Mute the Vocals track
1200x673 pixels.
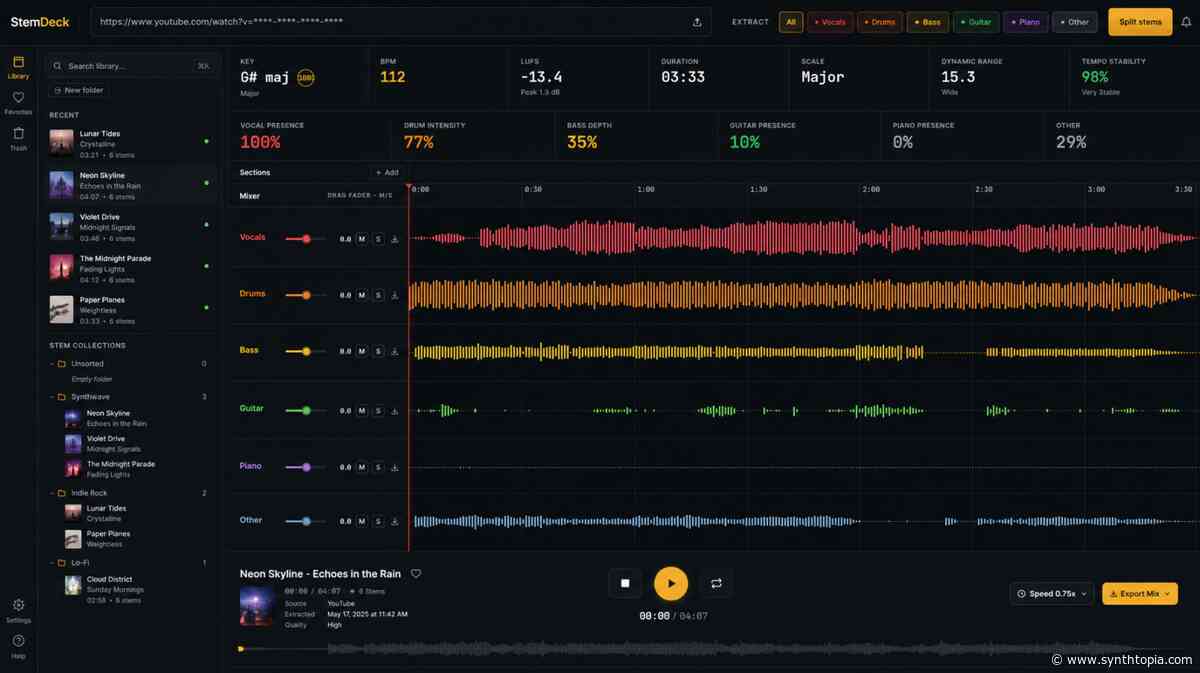(362, 239)
